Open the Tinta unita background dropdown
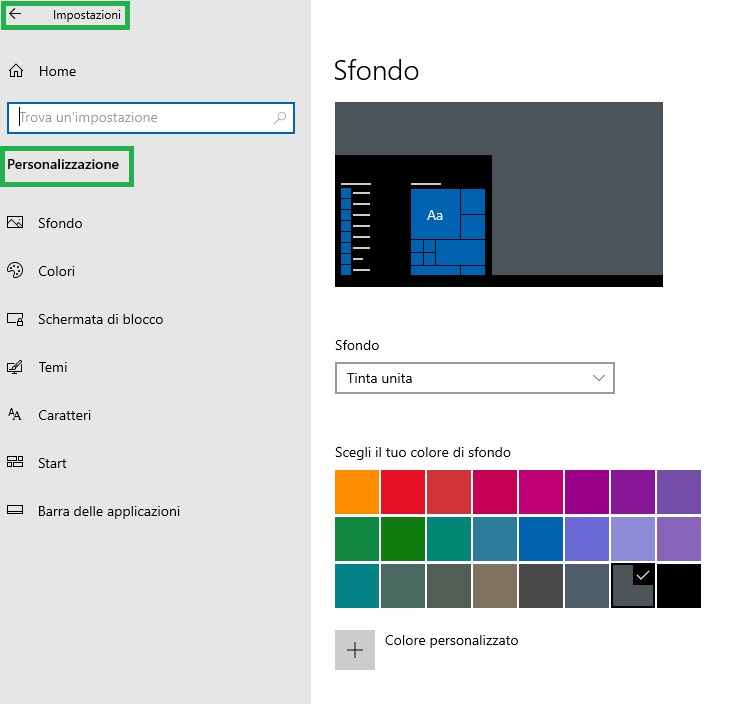This screenshot has width=750, height=704. pyautogui.click(x=474, y=378)
